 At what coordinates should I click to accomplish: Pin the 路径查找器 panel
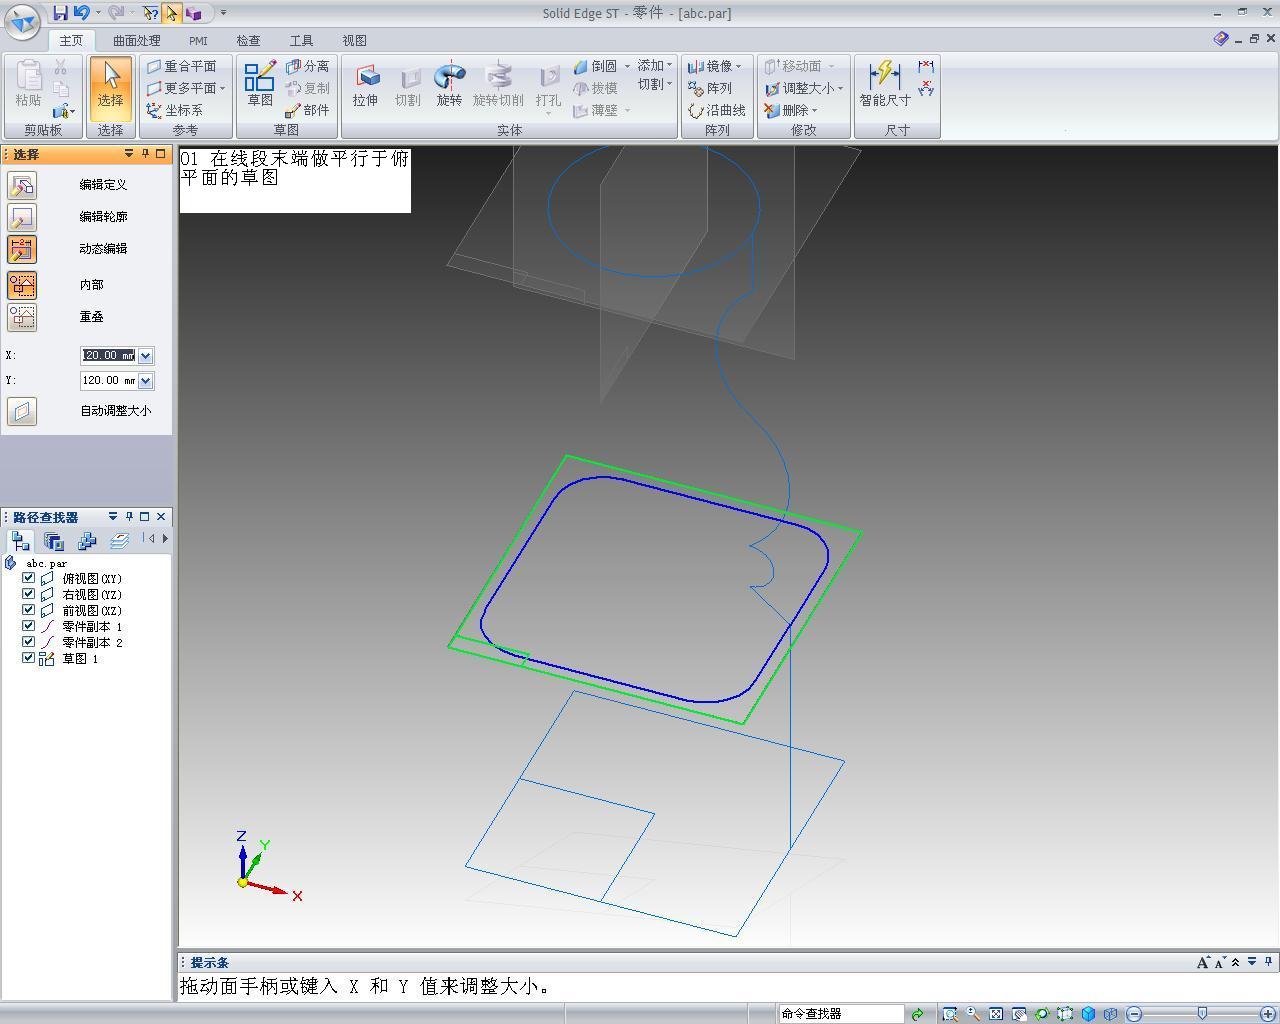(x=129, y=517)
